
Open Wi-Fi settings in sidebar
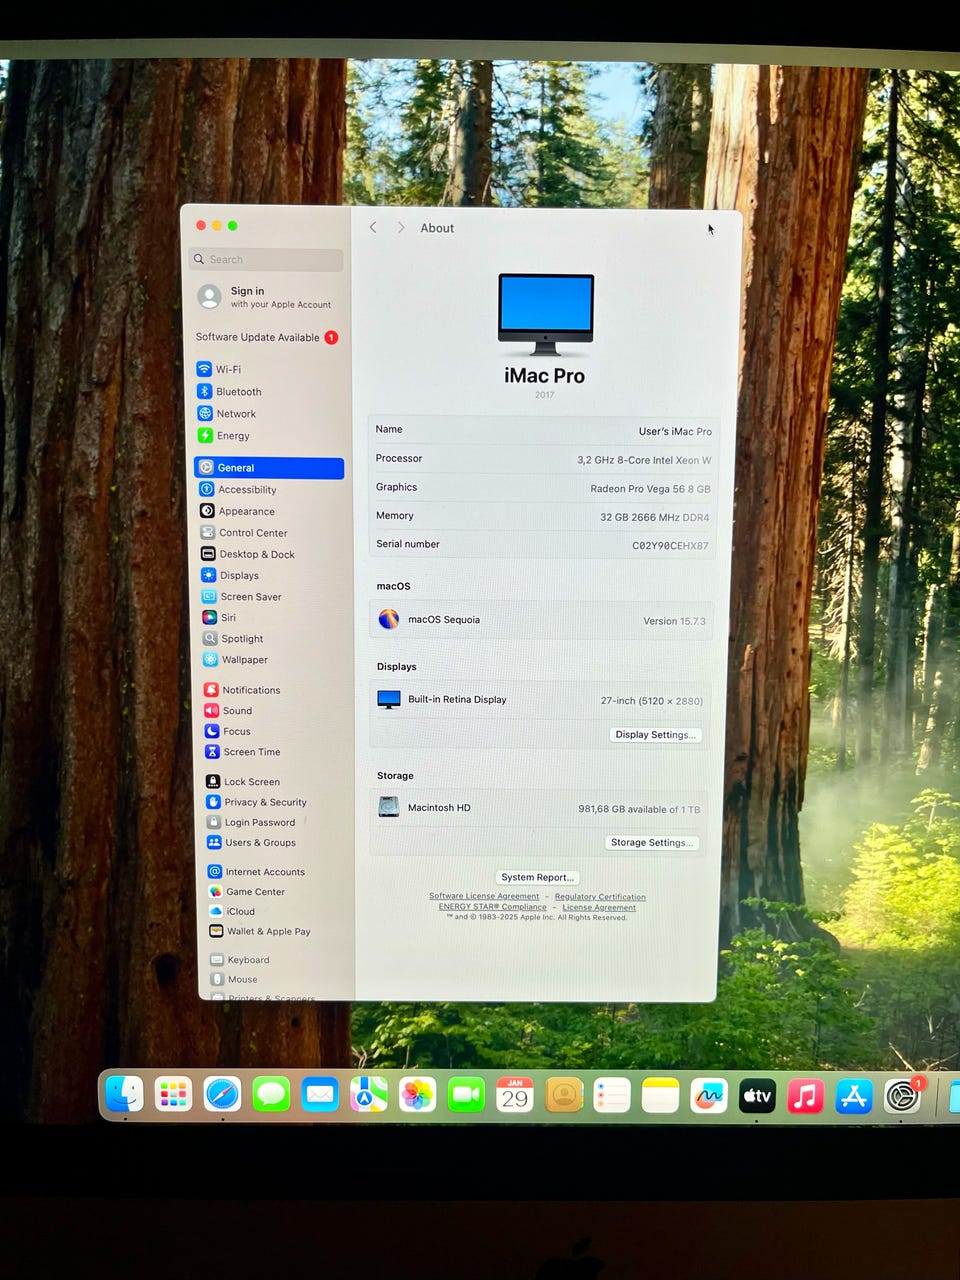coord(219,369)
